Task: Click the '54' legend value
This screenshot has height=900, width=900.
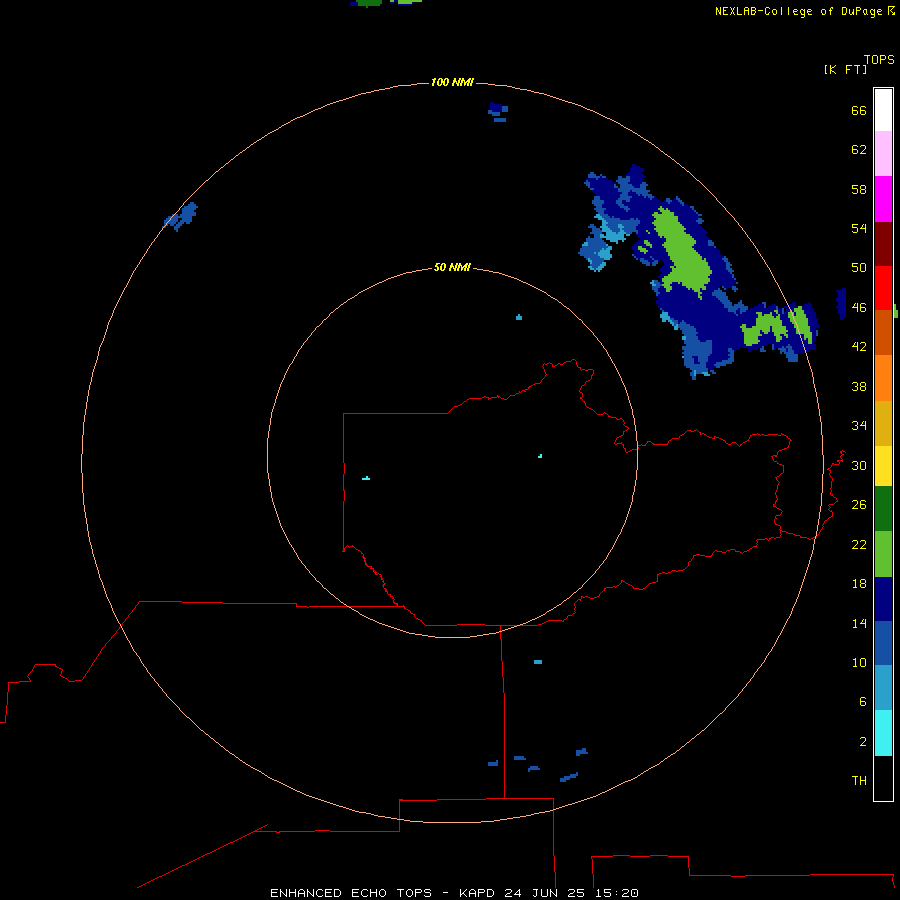Action: (859, 228)
